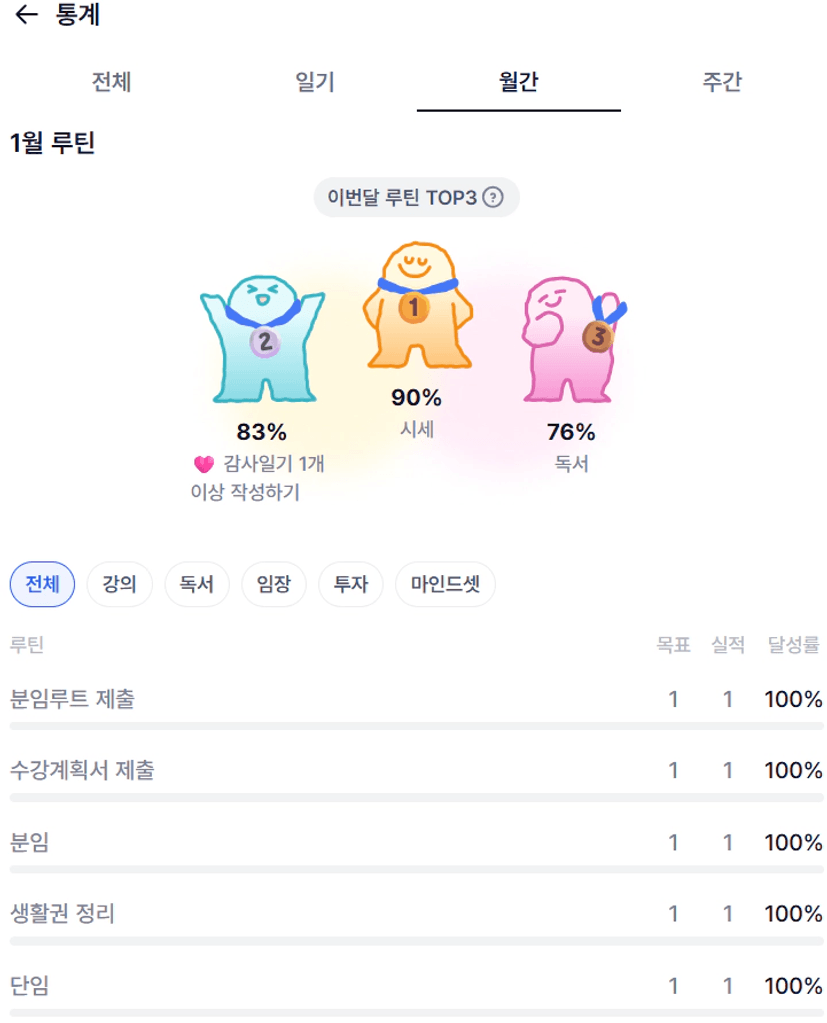The height and width of the screenshot is (1023, 827).
Task: Select the 월간 tab
Action: tap(519, 82)
